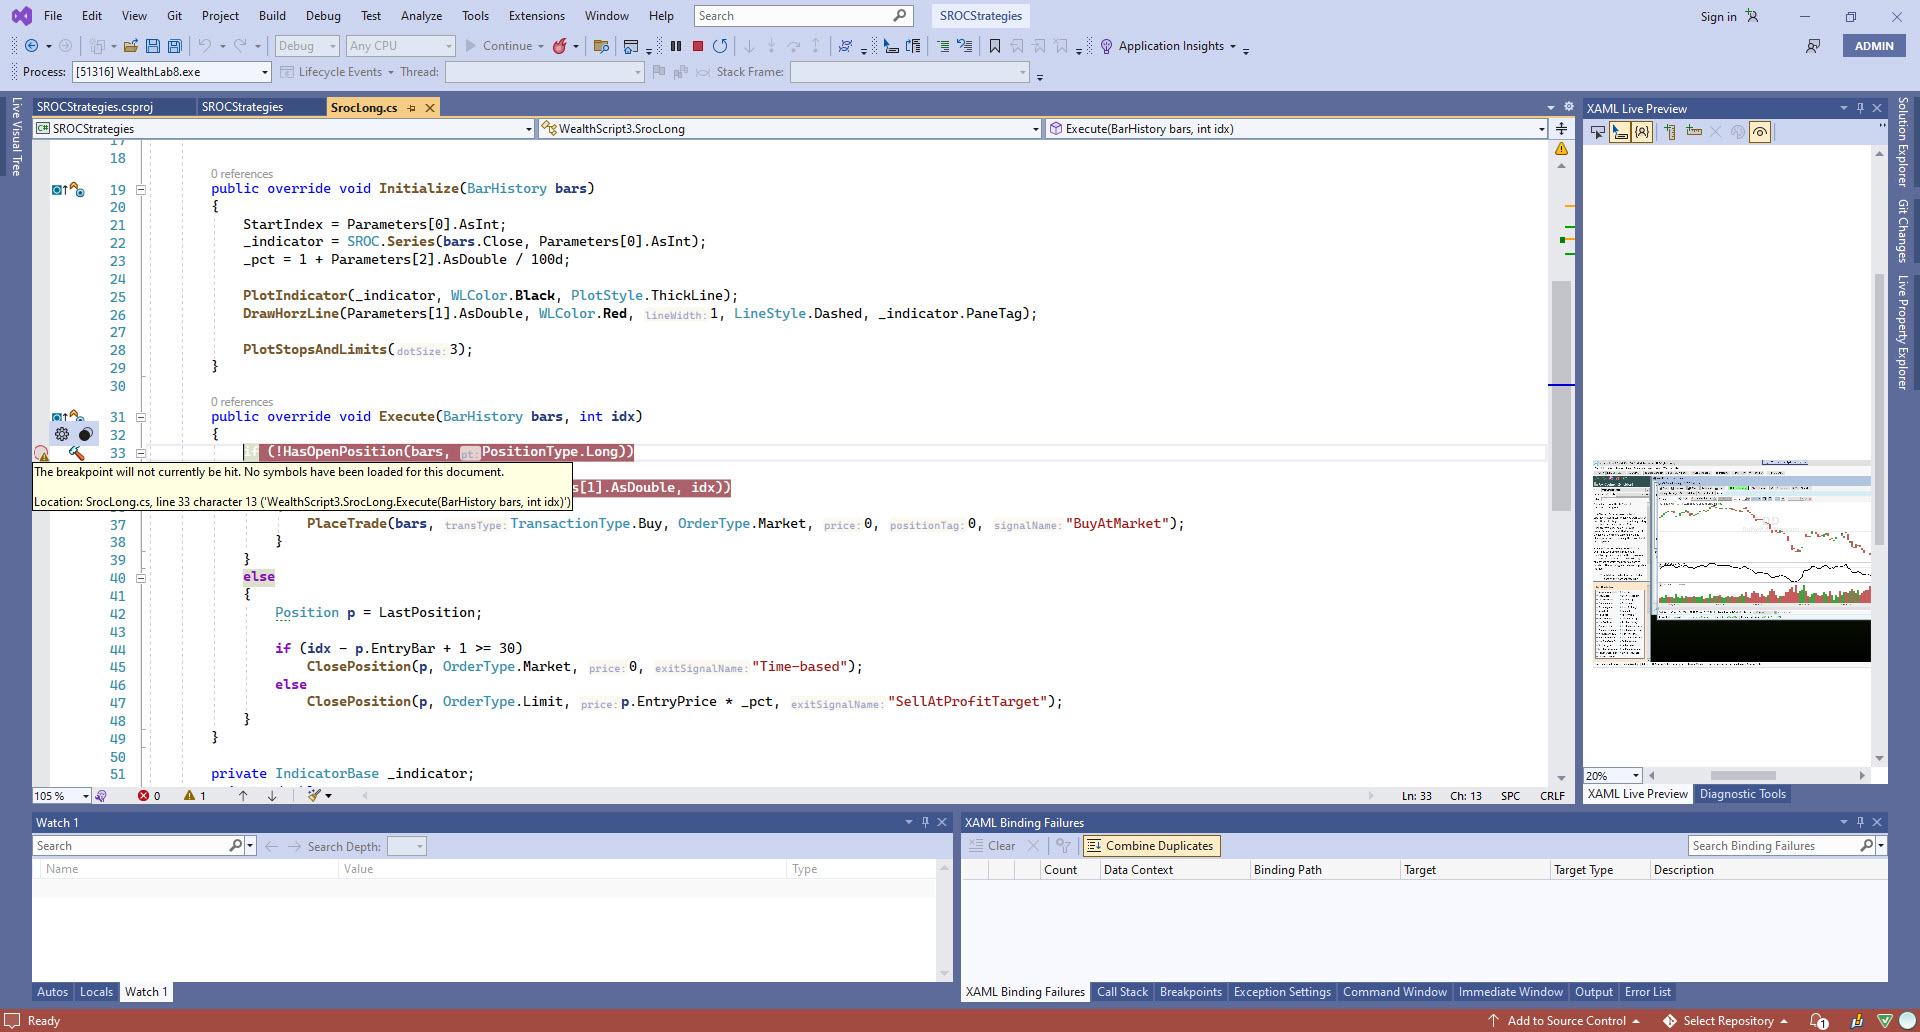Click the Stop Debugging red square icon
Screen dimensions: 1920x1032
(698, 46)
